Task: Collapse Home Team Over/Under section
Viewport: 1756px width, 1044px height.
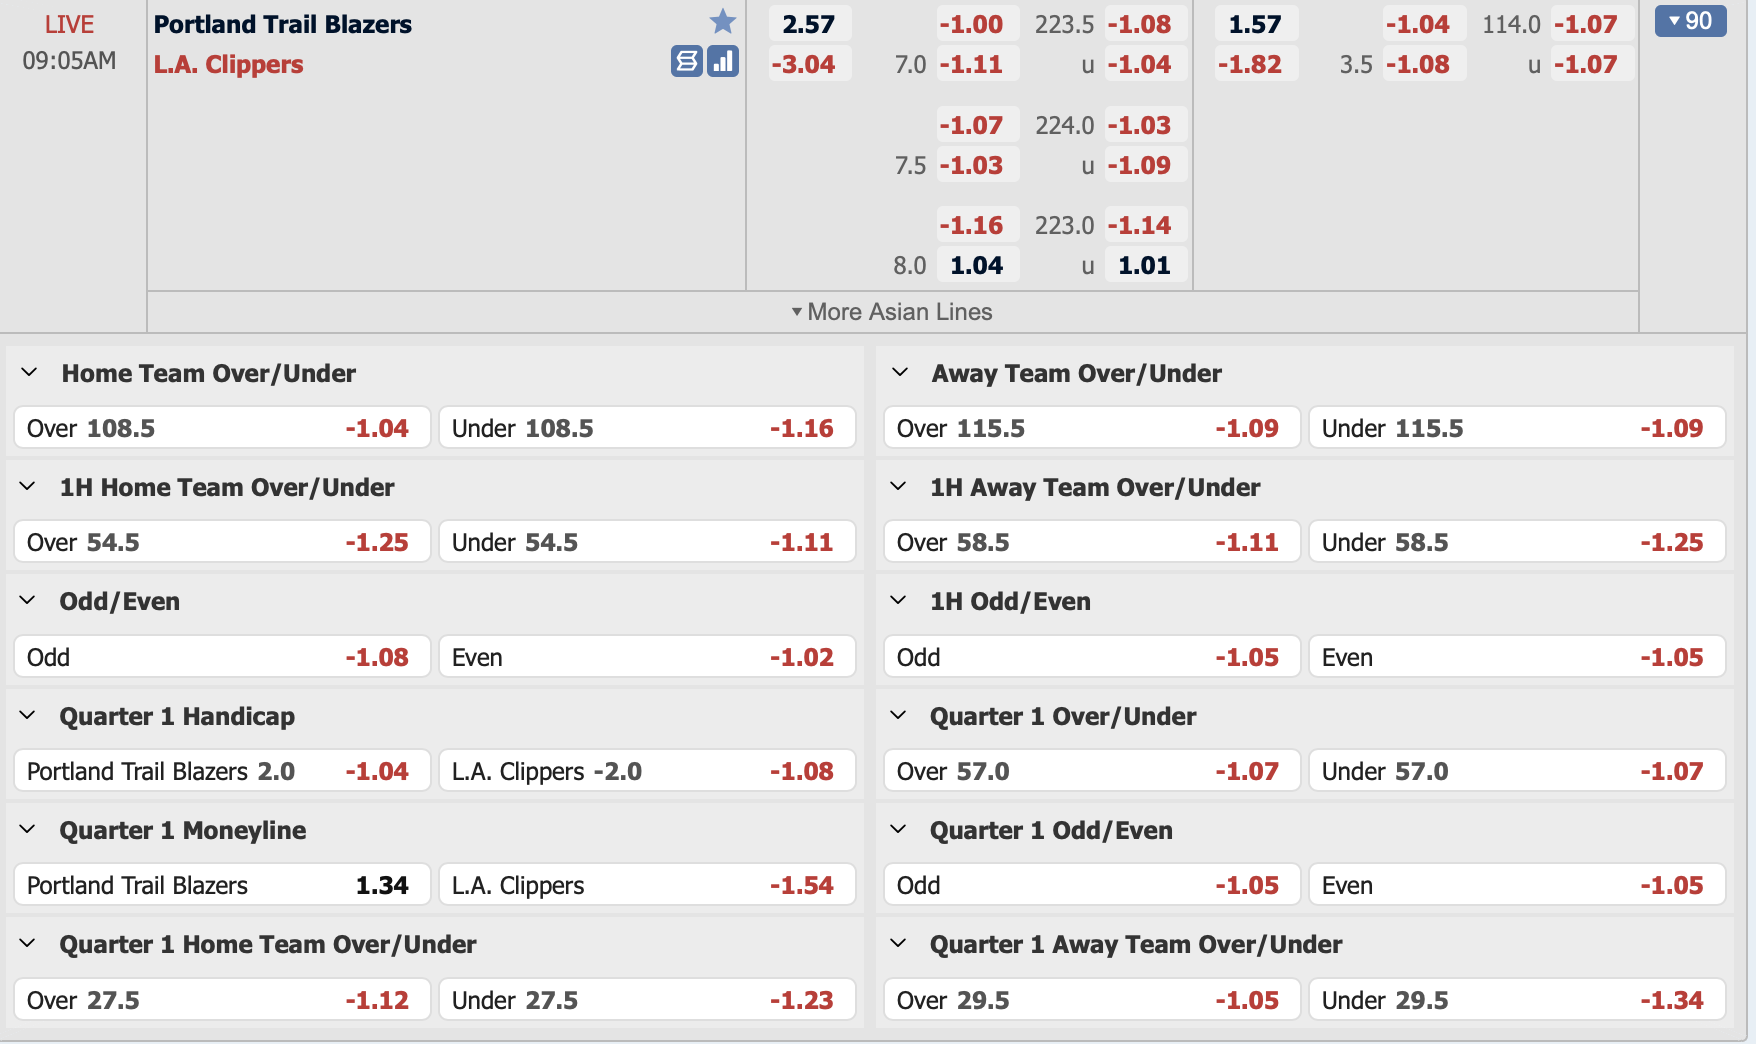Action: 29,373
